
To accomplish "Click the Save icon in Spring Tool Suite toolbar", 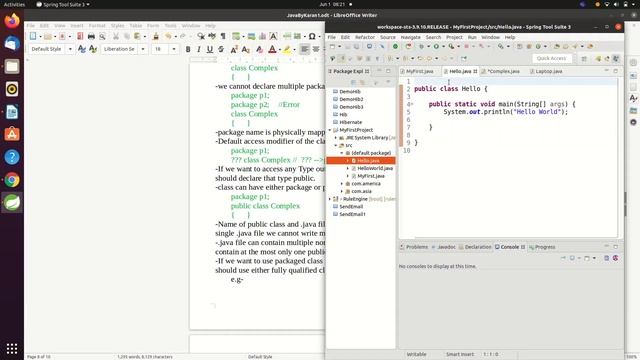I will pos(347,46).
